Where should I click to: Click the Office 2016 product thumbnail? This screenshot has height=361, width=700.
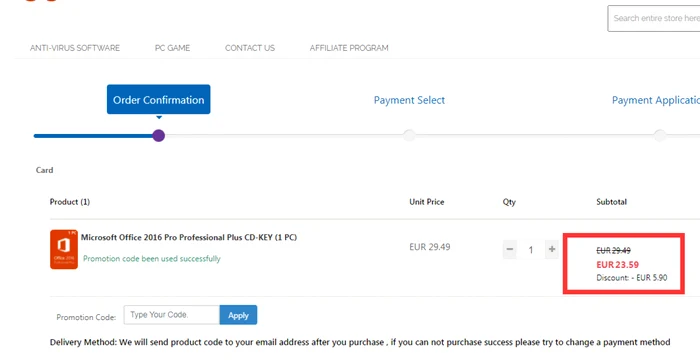[64, 249]
